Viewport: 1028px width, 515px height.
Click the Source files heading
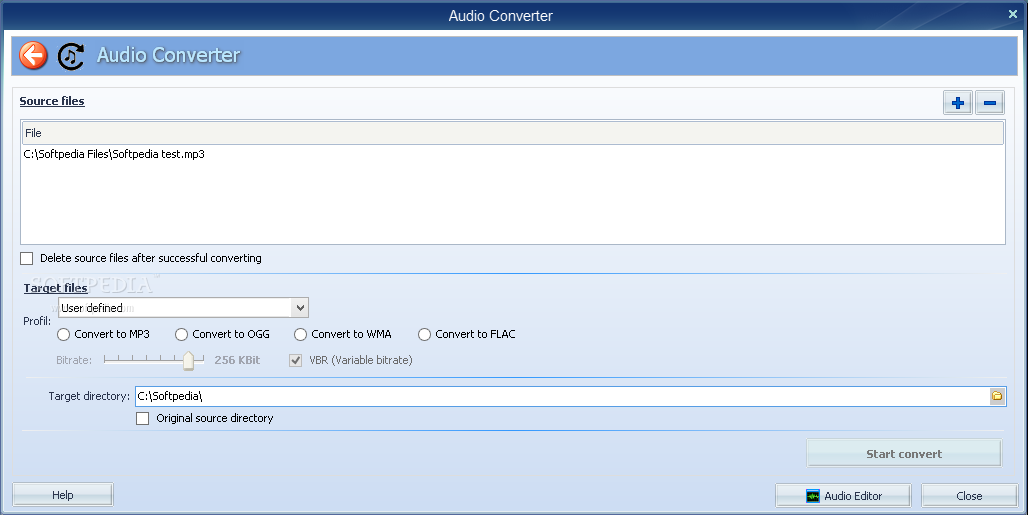[52, 101]
